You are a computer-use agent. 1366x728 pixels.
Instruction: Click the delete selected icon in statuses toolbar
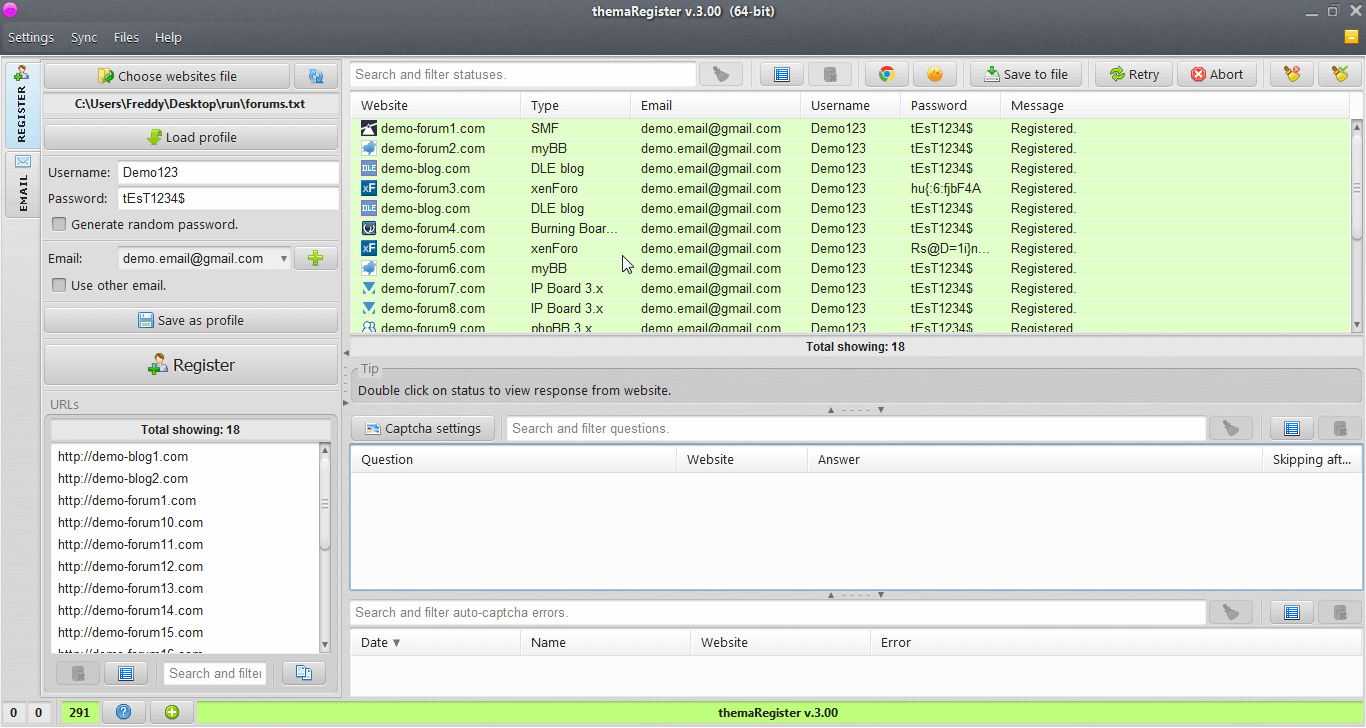(830, 74)
